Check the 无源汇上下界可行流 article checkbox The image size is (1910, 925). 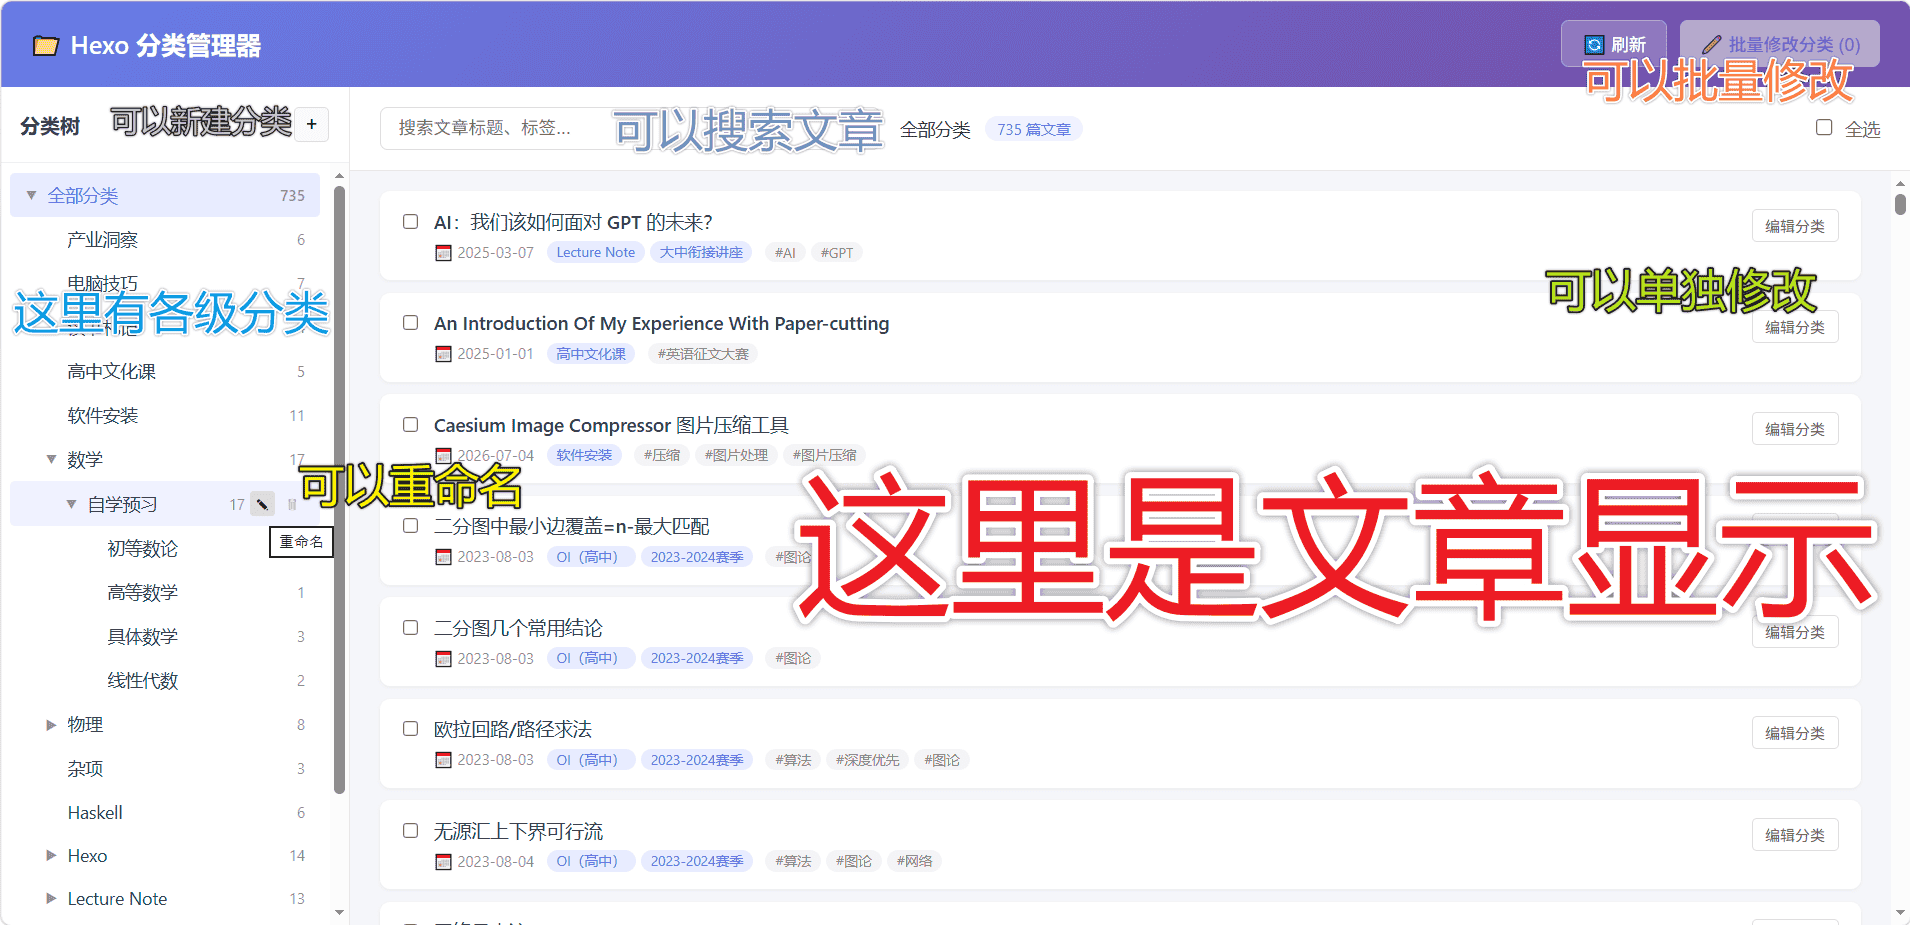[x=410, y=831]
